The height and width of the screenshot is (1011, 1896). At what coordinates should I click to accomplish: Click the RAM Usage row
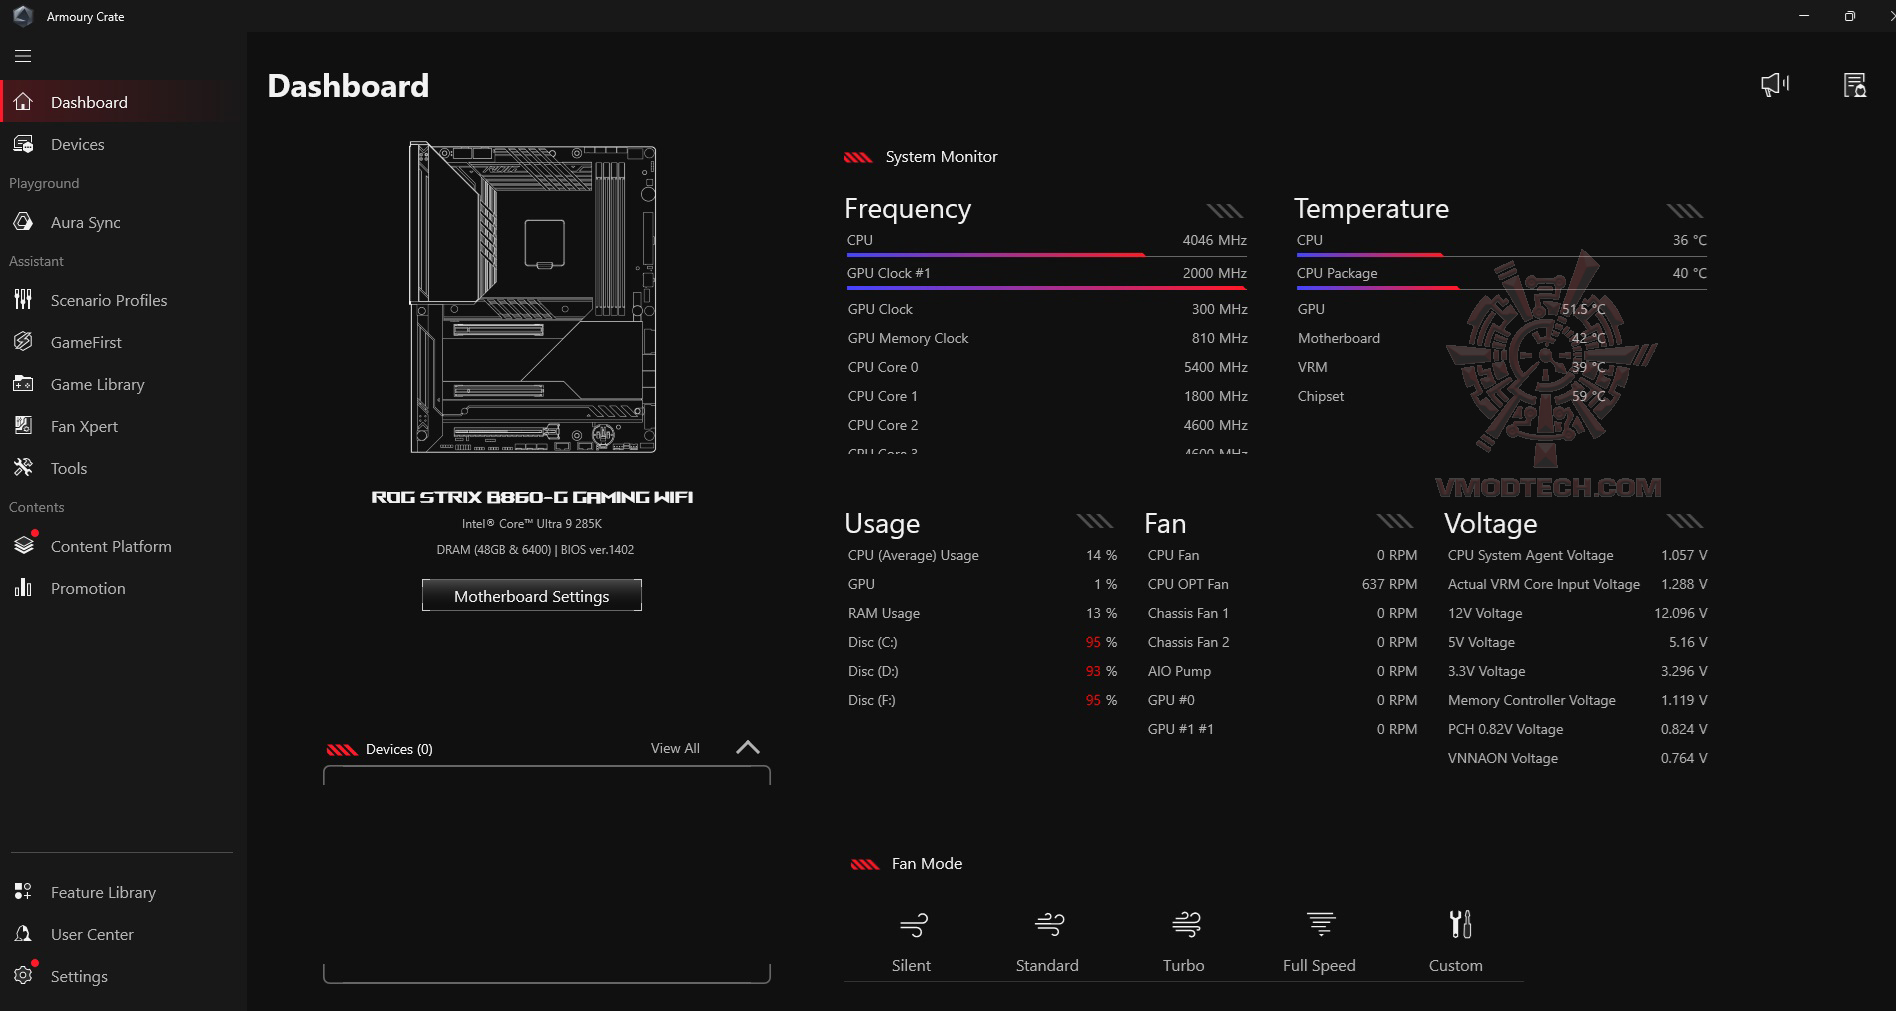point(982,613)
